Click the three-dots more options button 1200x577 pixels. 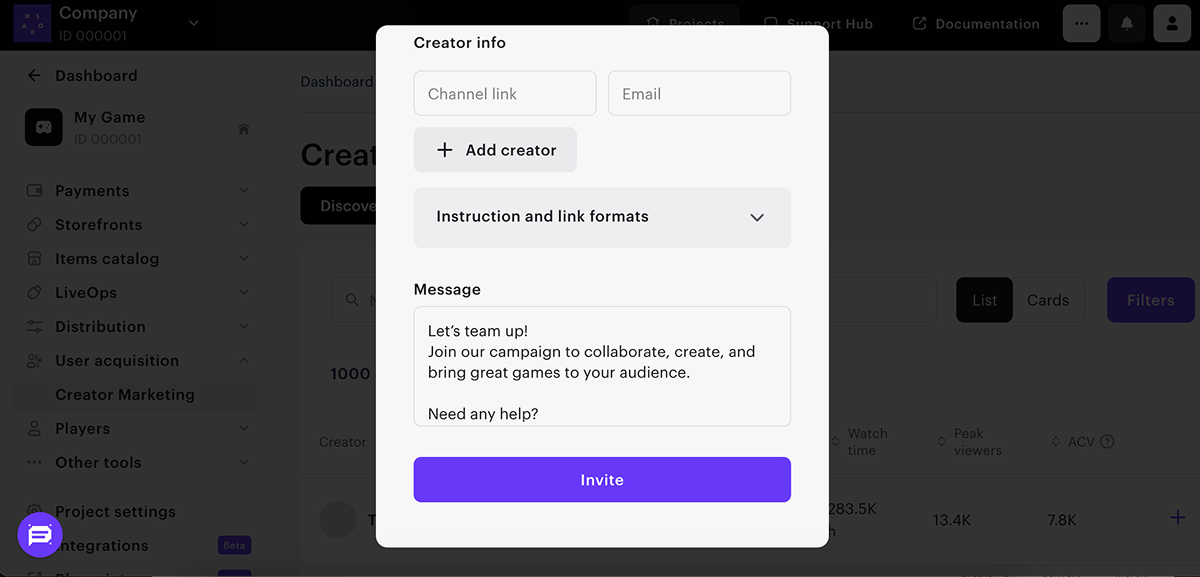coord(1082,23)
